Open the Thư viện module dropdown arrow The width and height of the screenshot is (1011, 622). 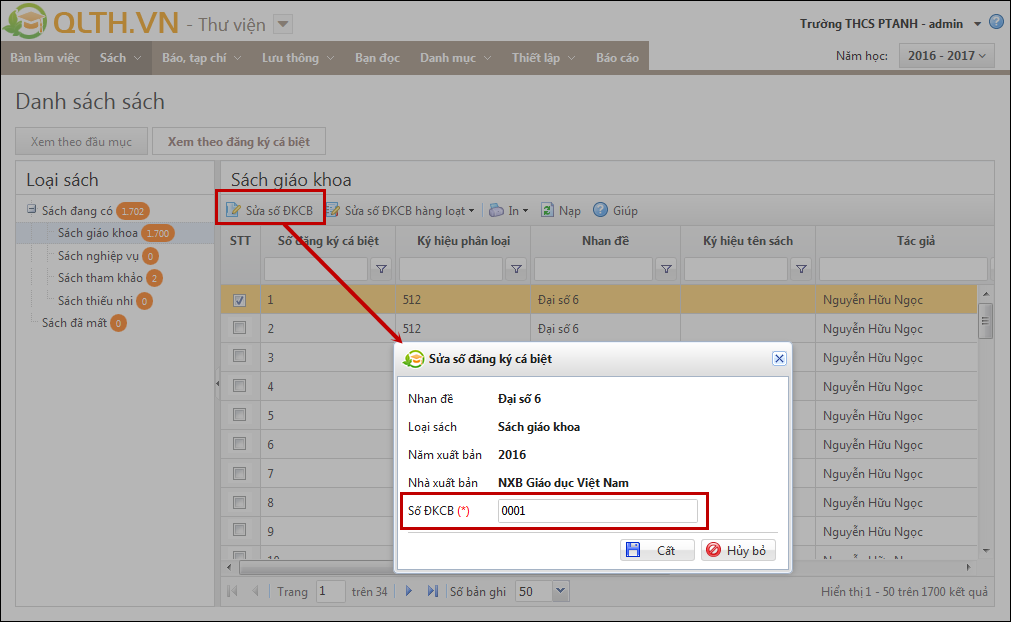point(282,24)
